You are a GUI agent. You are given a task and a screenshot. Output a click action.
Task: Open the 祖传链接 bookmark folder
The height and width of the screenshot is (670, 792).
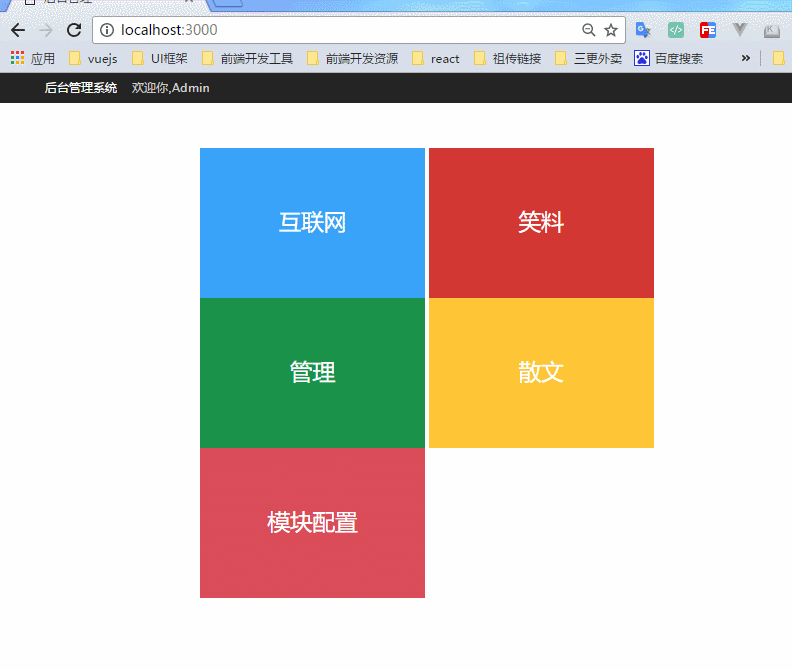508,59
